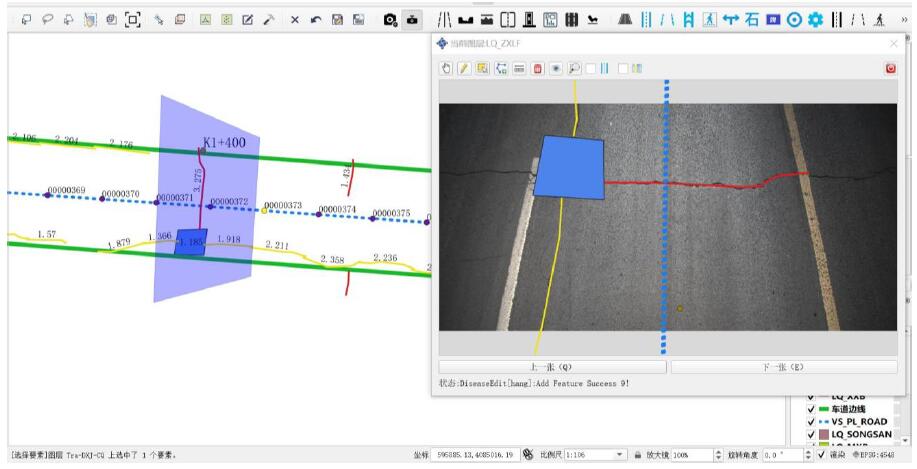The width and height of the screenshot is (917, 469).
Task: Click the hammer tool icon
Action: pyautogui.click(x=269, y=20)
